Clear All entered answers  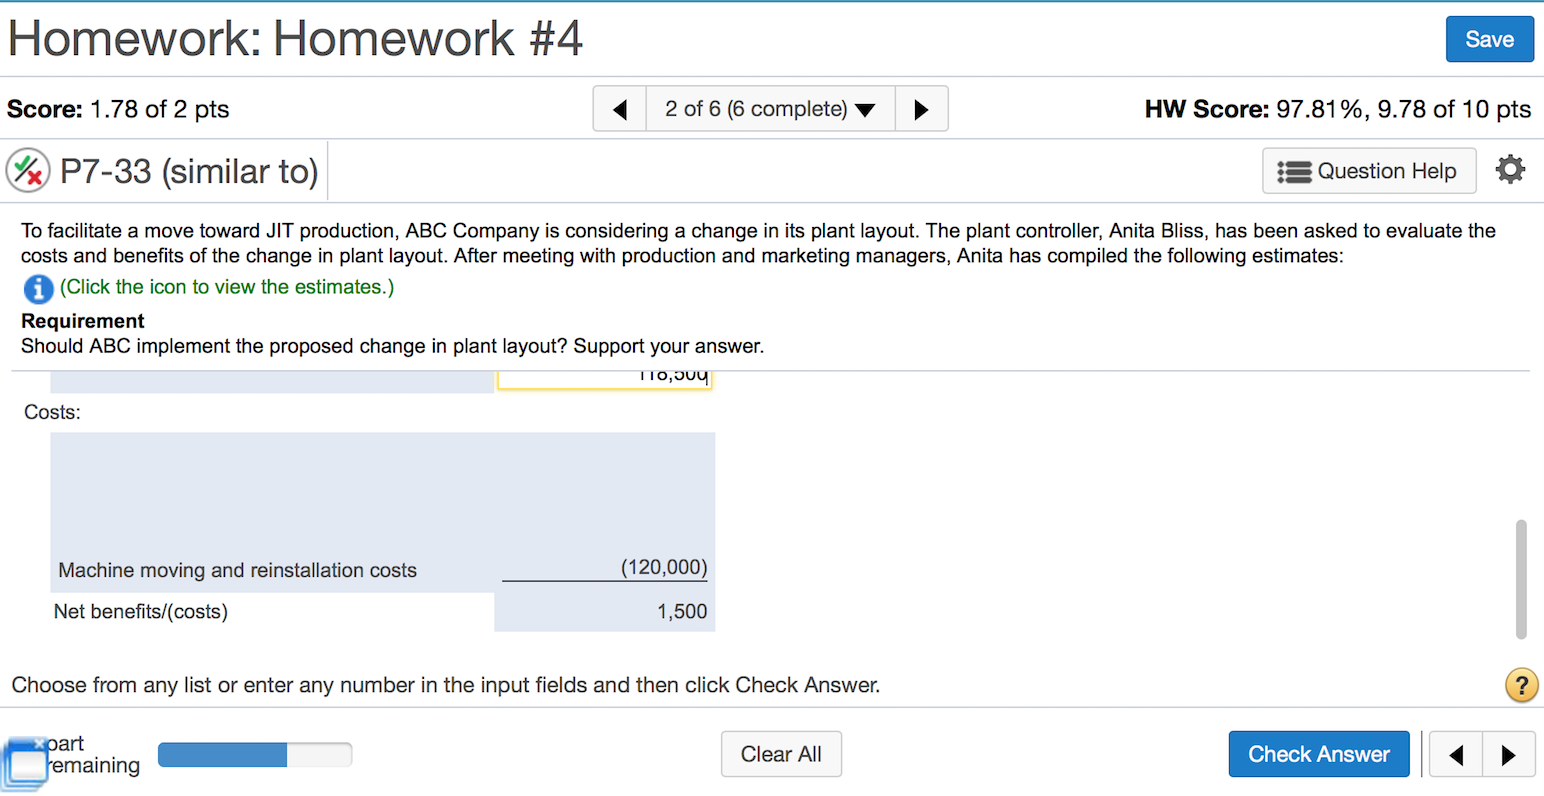click(x=781, y=754)
